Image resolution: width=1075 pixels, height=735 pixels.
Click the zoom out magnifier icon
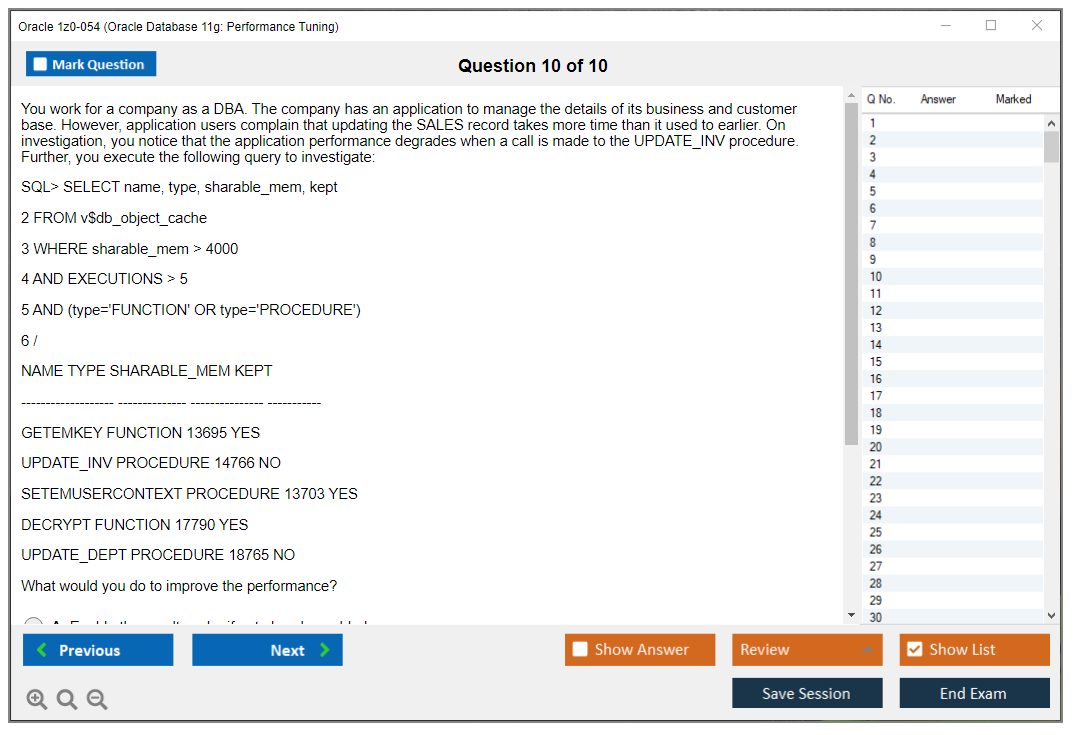tap(97, 700)
